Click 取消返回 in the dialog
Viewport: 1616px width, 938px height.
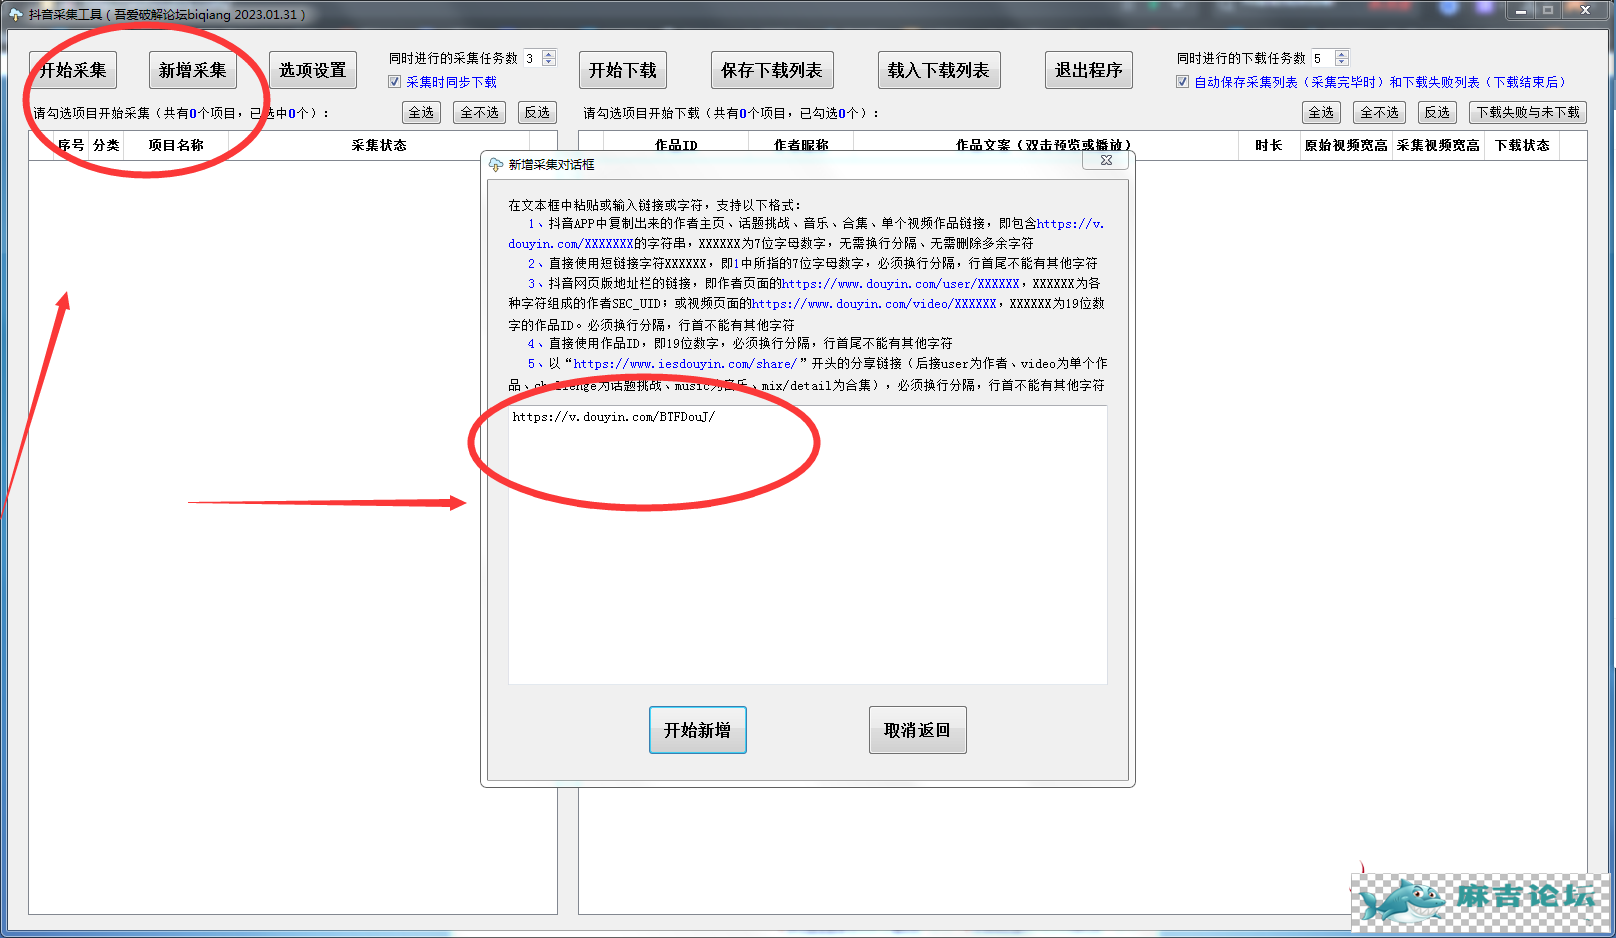pyautogui.click(x=917, y=730)
